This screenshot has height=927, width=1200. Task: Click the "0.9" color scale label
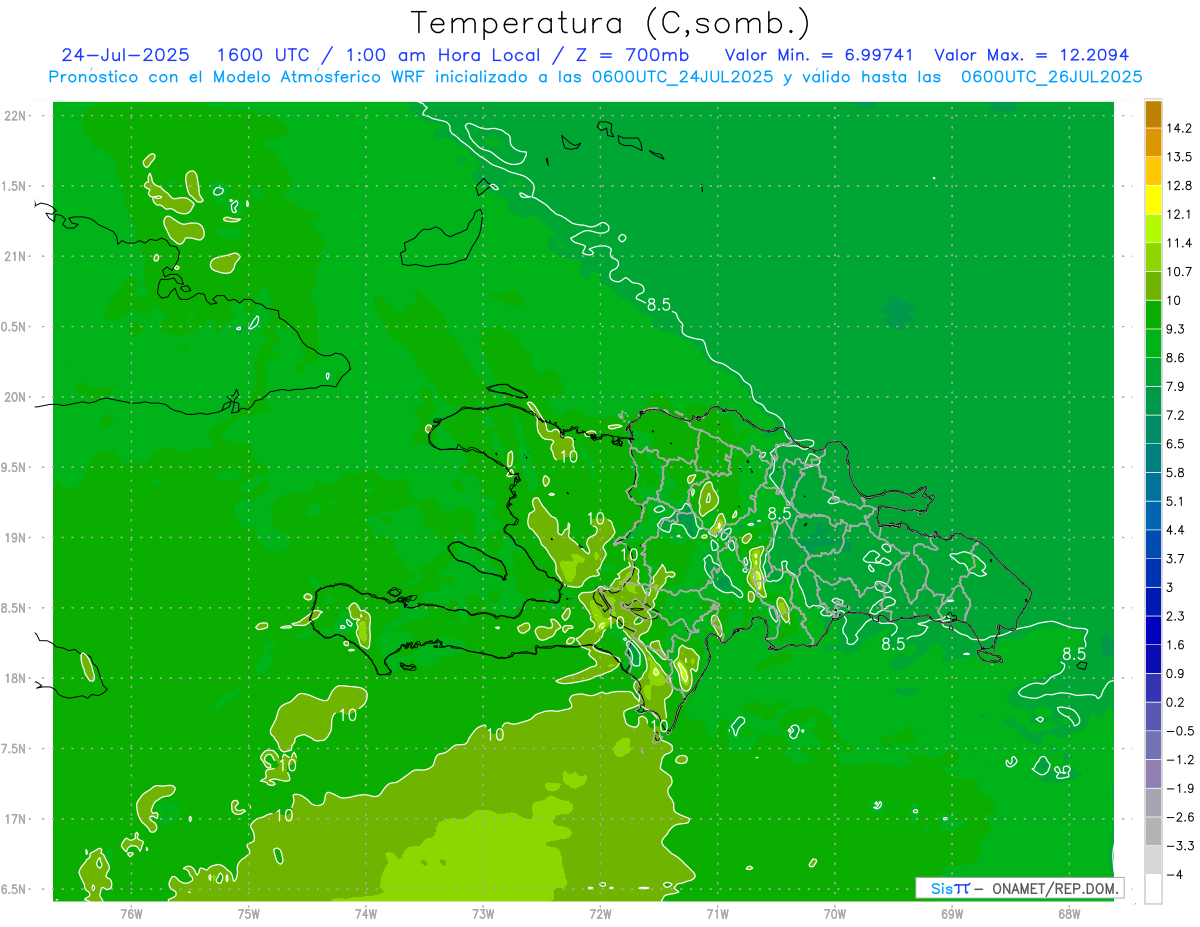coord(1176,673)
